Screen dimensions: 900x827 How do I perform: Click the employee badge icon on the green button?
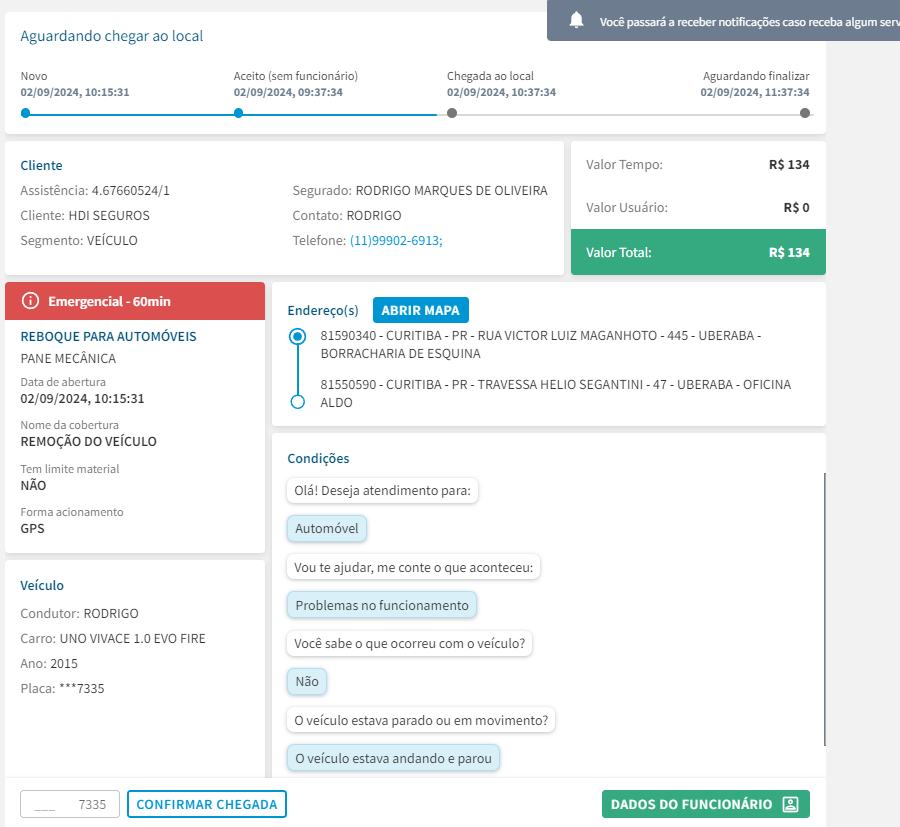click(x=790, y=804)
